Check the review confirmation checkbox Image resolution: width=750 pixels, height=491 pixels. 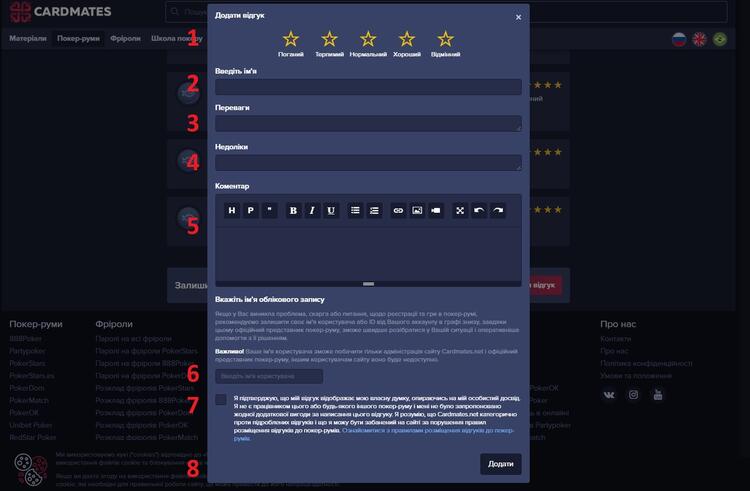click(221, 400)
